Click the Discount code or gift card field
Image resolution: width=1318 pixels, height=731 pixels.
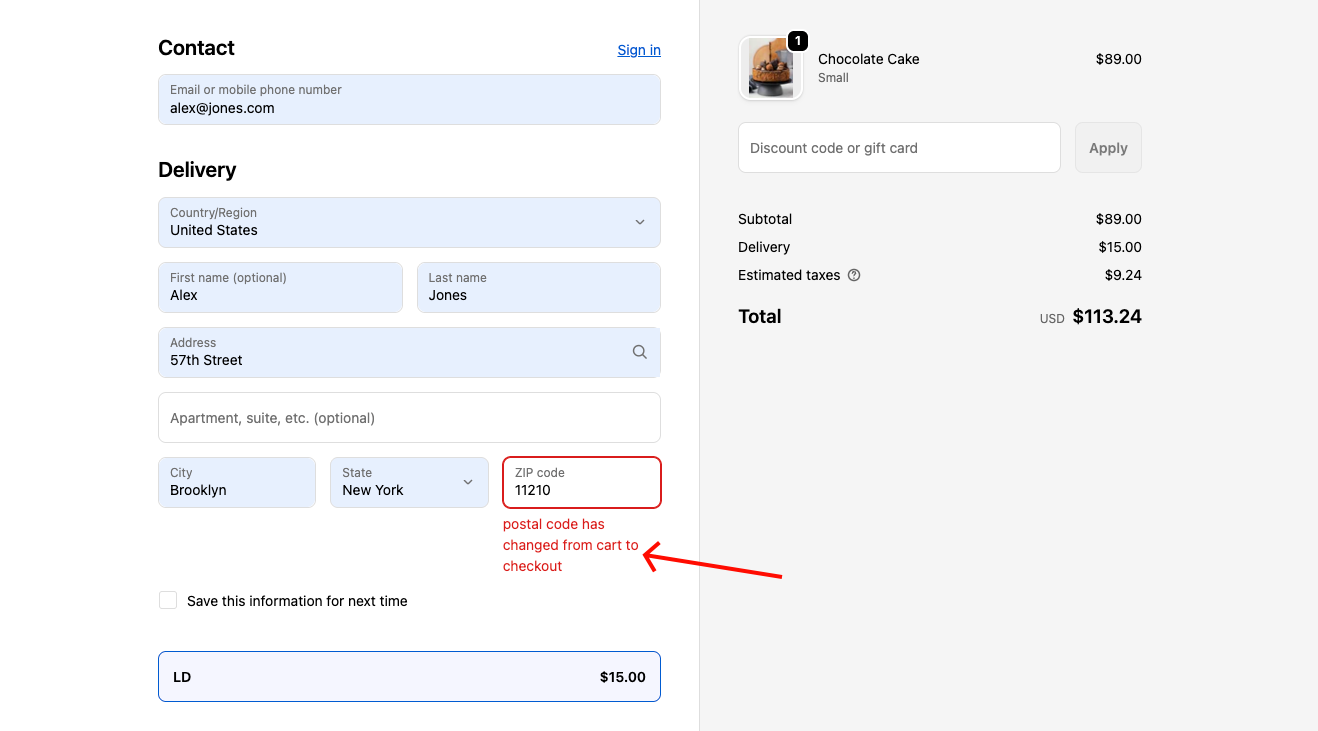tap(899, 148)
